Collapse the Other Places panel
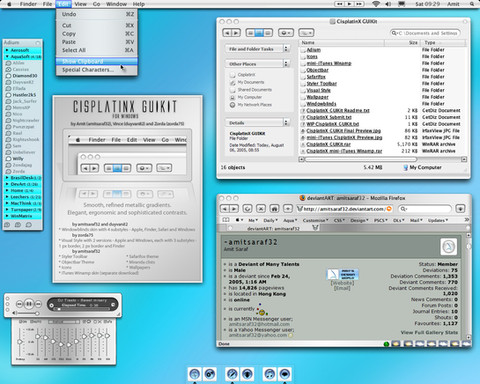Image resolution: width=480 pixels, height=384 pixels. click(x=286, y=63)
